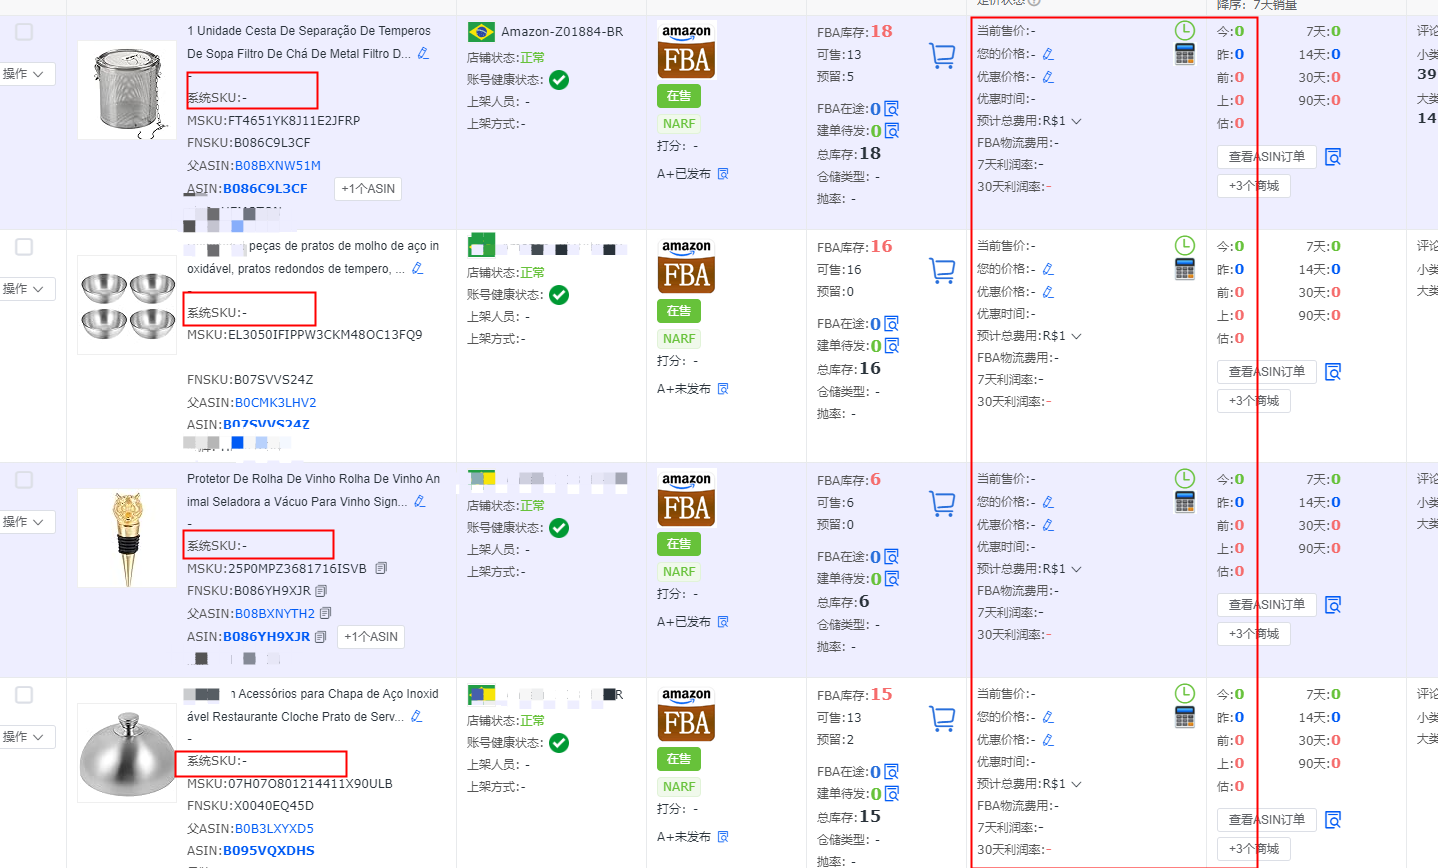Copy MSKU 25P0MPZ3681716ISVB
Screen dimensions: 1438x868
(x=381, y=568)
